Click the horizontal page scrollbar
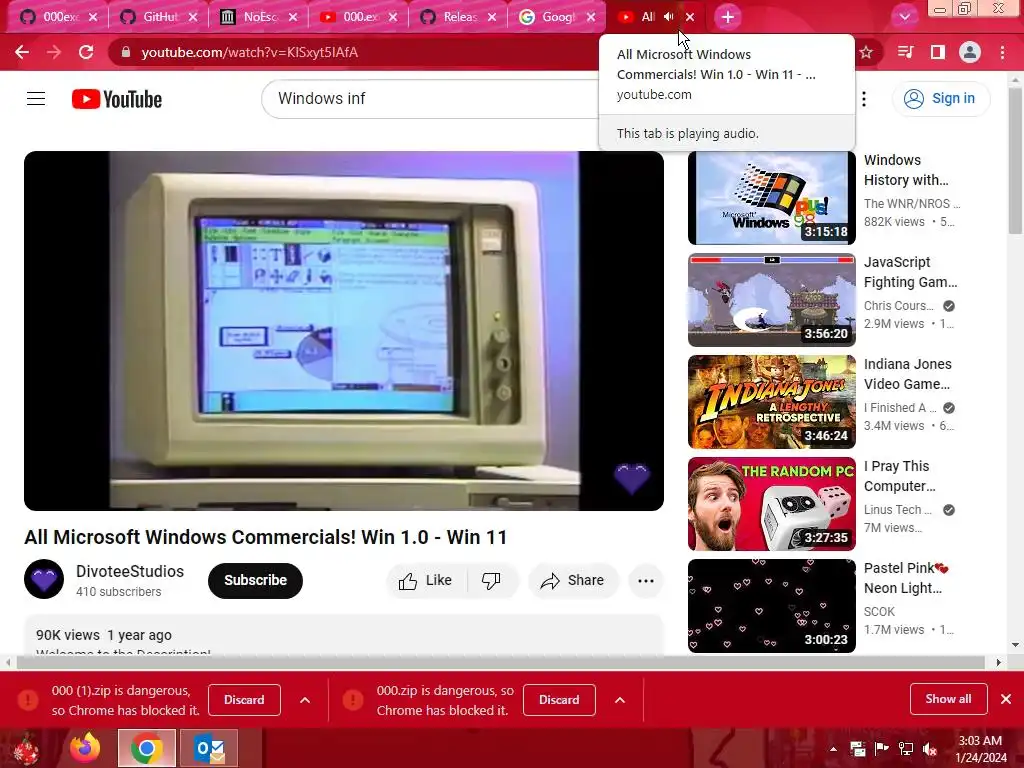1024x768 pixels. pos(500,662)
